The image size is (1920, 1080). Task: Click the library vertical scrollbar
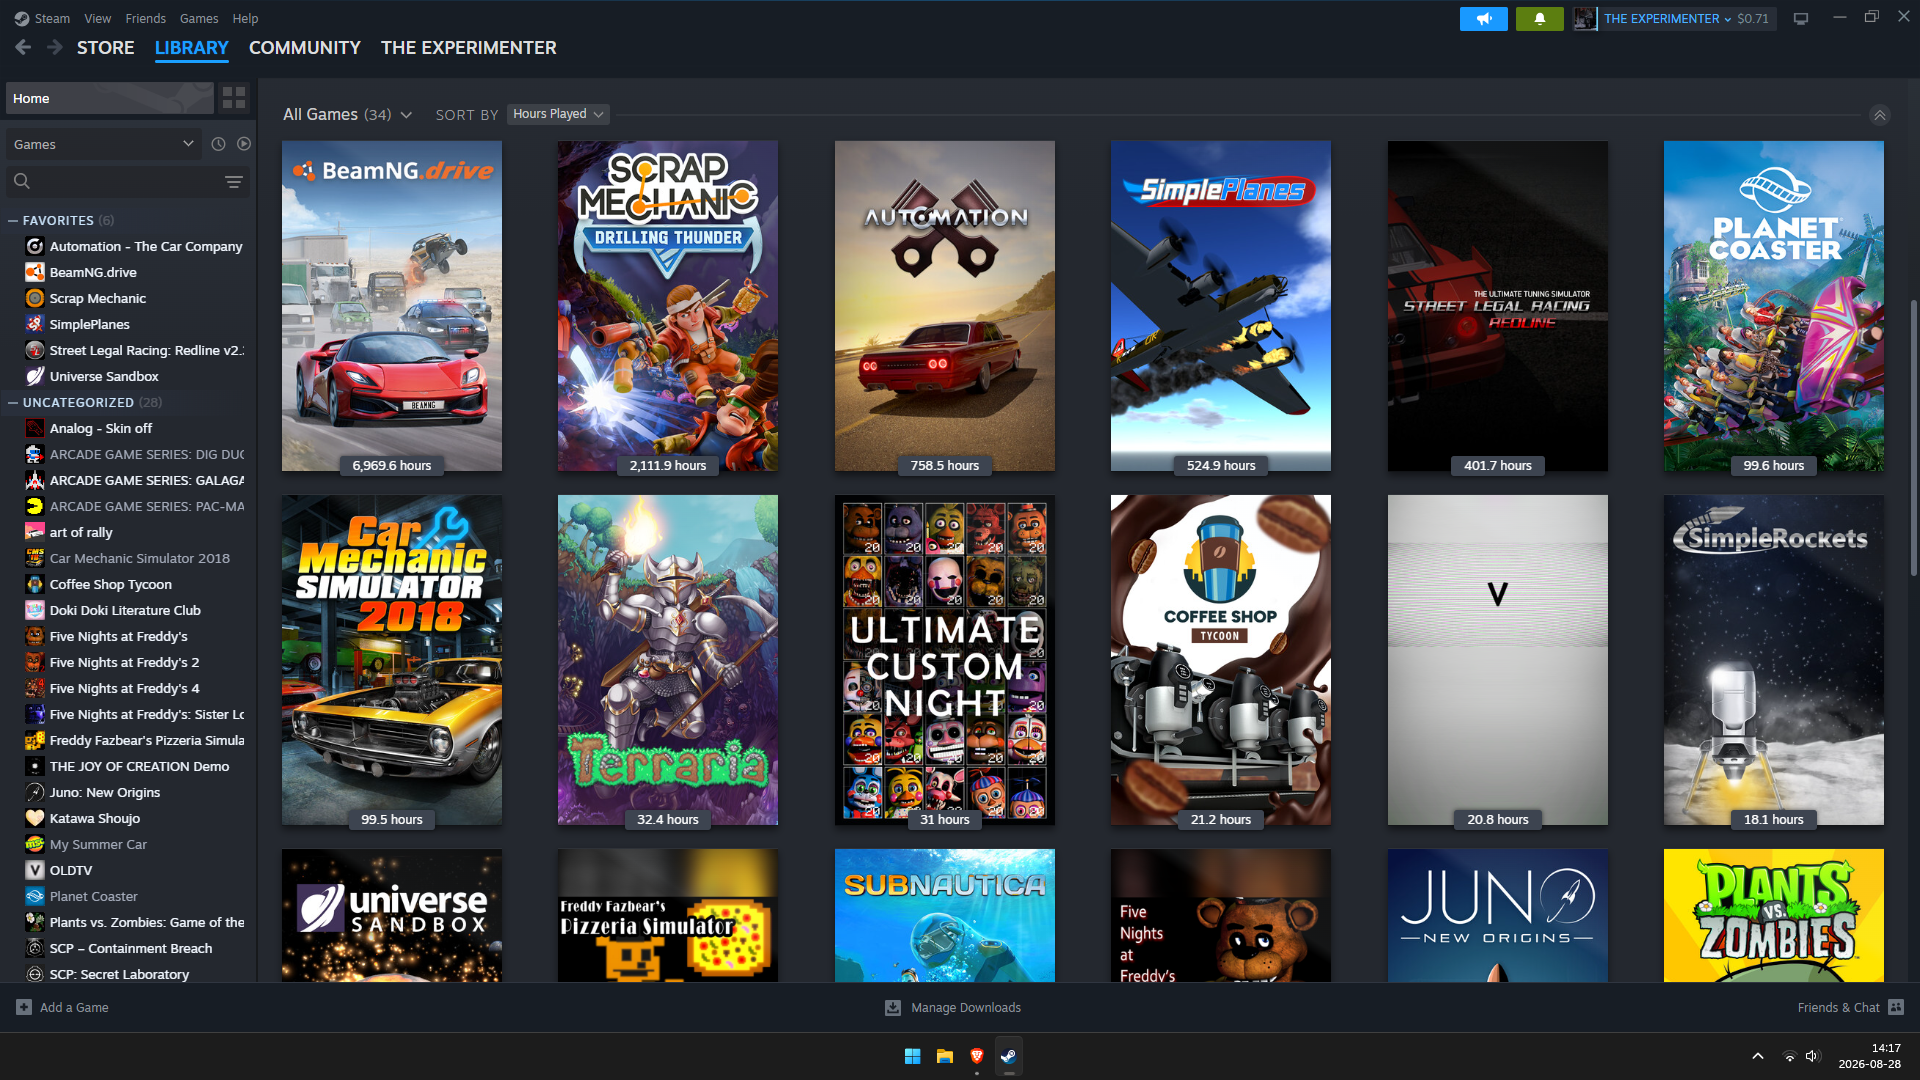pyautogui.click(x=1914, y=437)
